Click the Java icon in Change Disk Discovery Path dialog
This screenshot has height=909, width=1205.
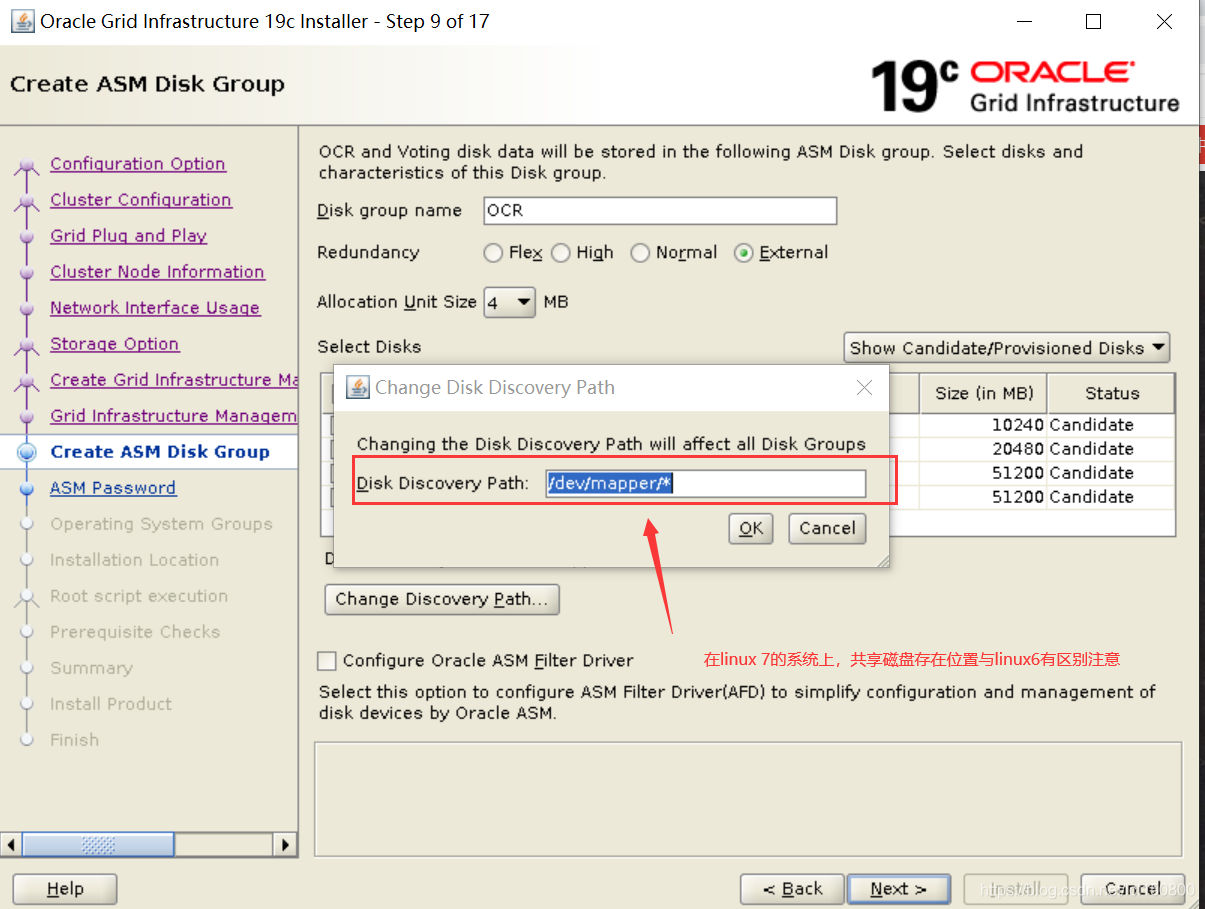tap(358, 387)
